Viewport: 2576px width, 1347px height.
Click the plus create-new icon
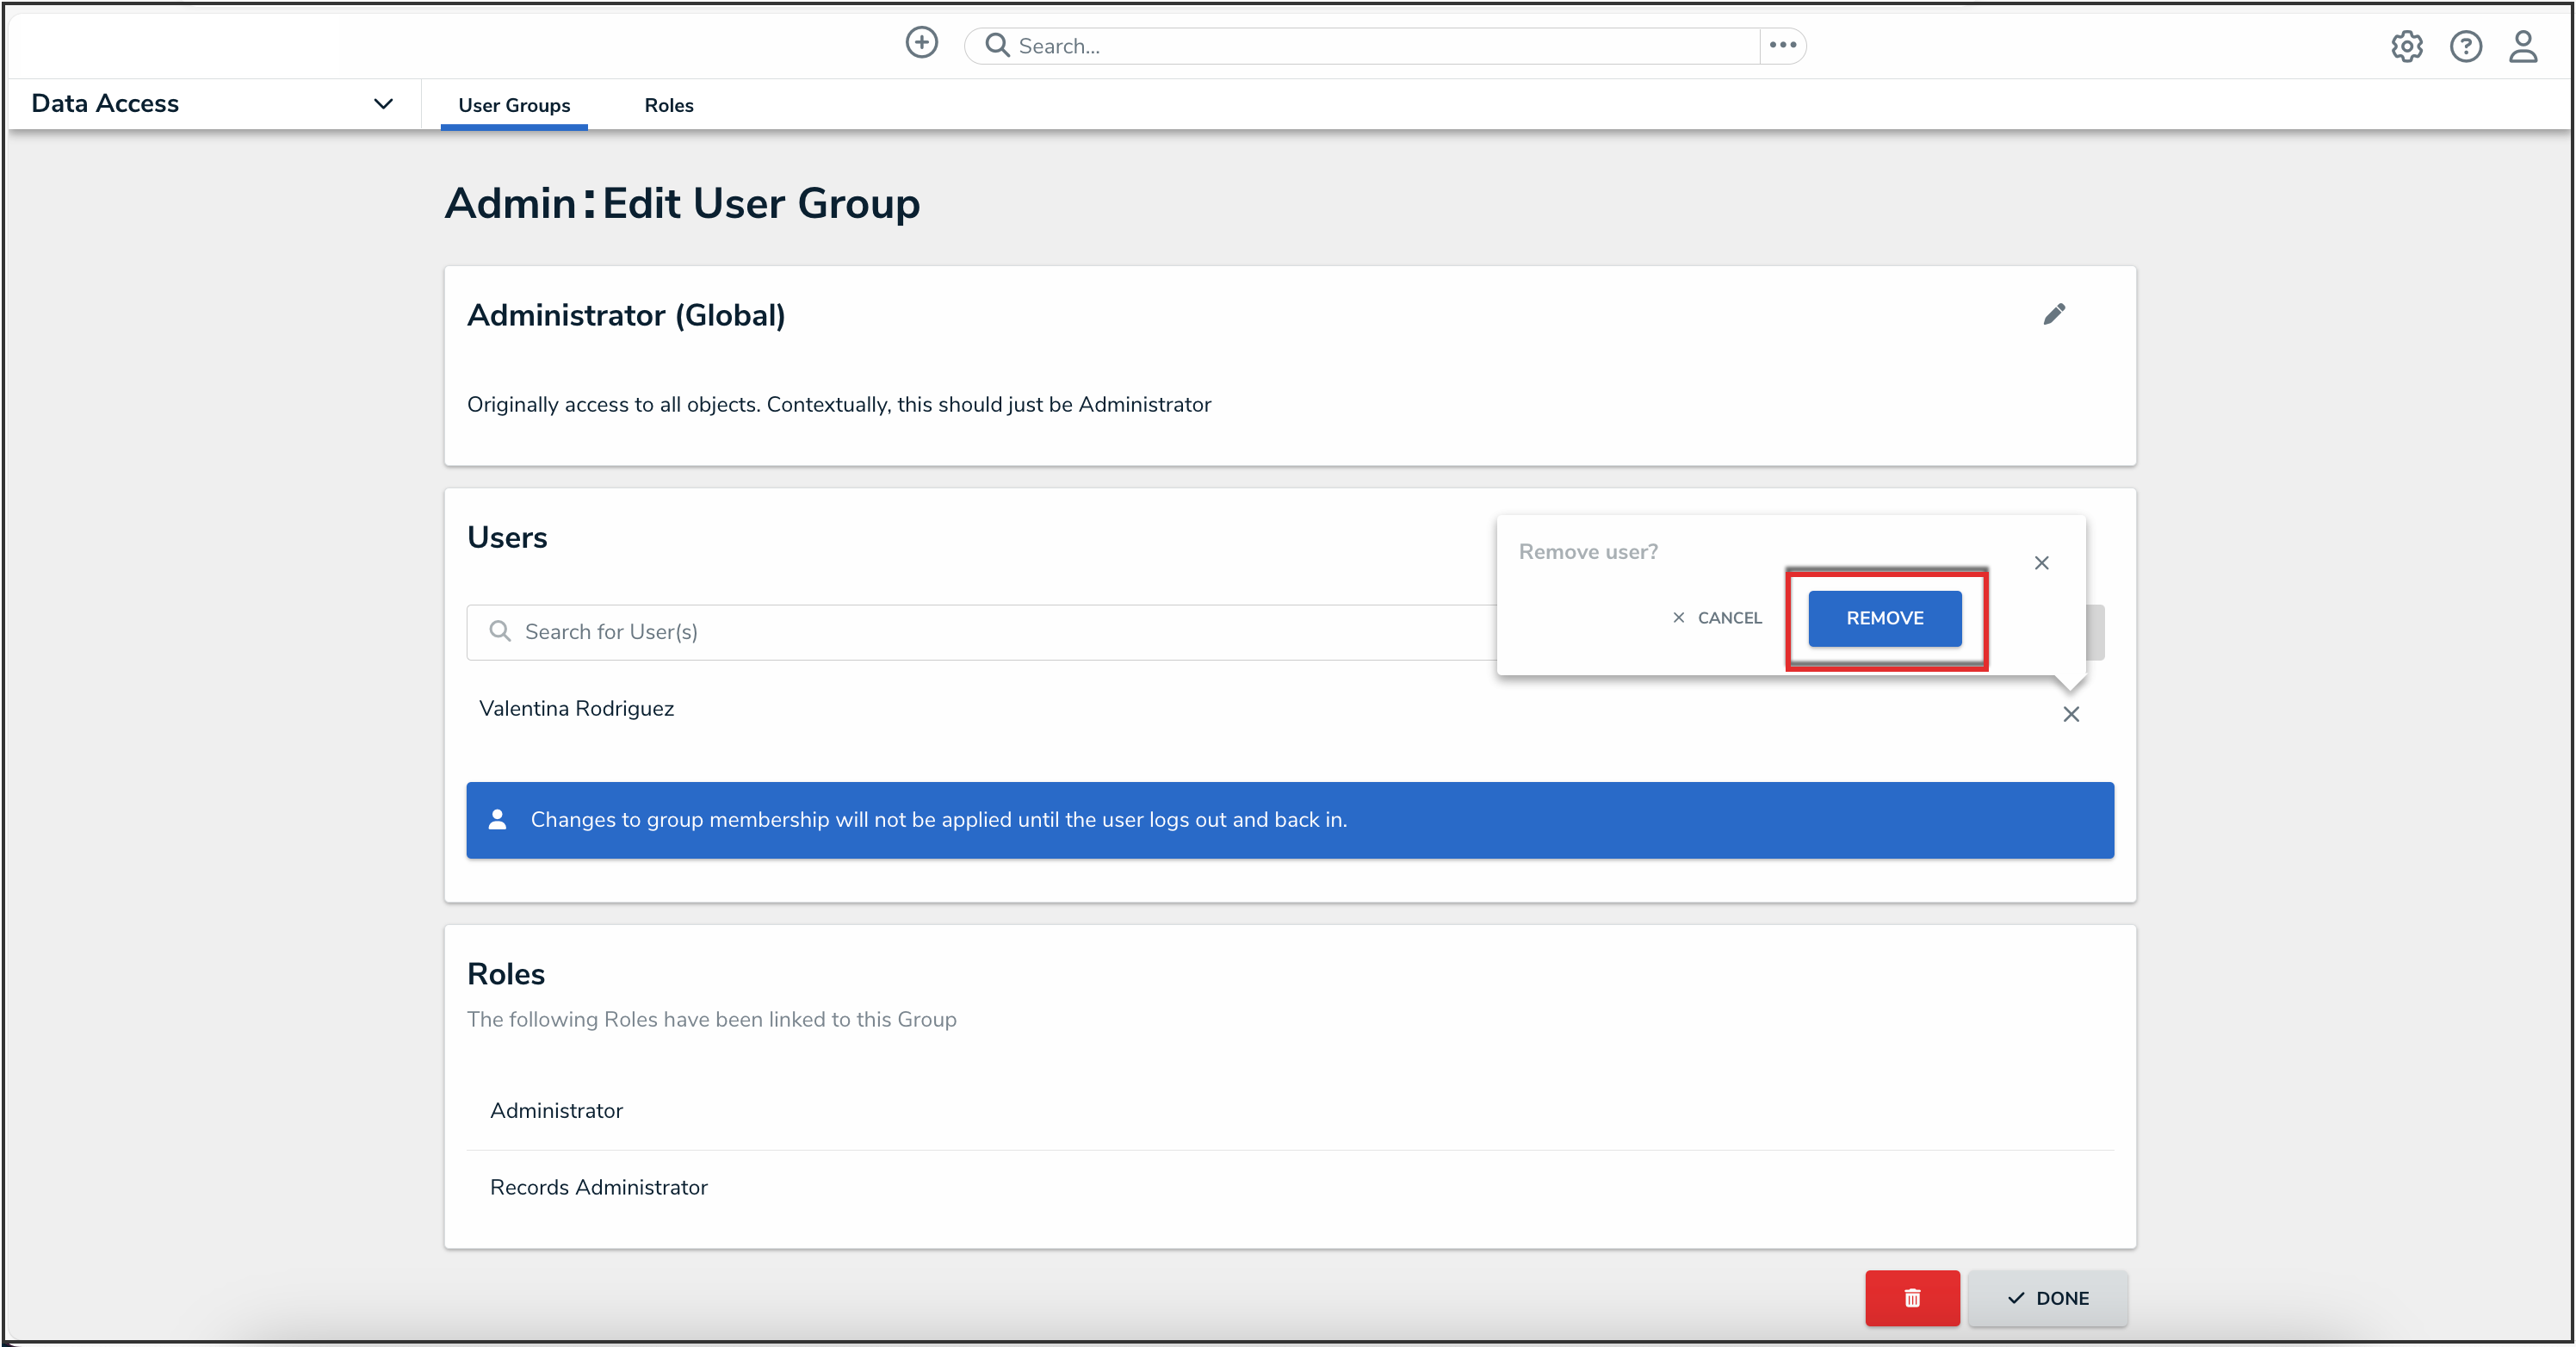921,43
